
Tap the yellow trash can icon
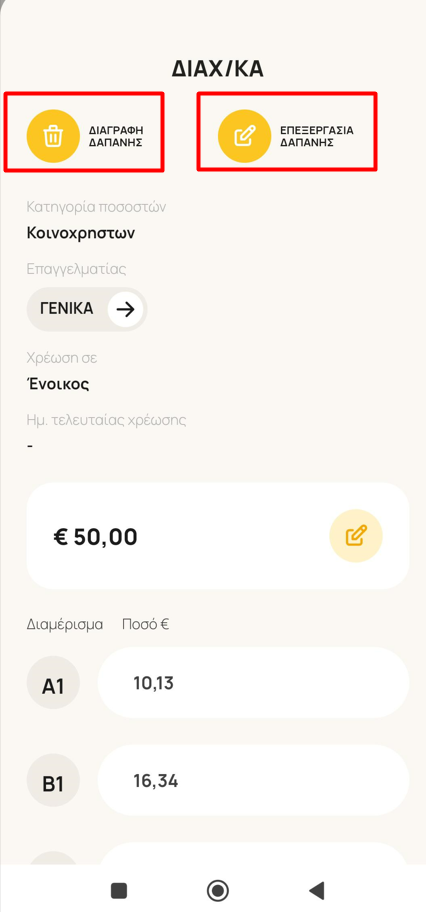click(54, 136)
